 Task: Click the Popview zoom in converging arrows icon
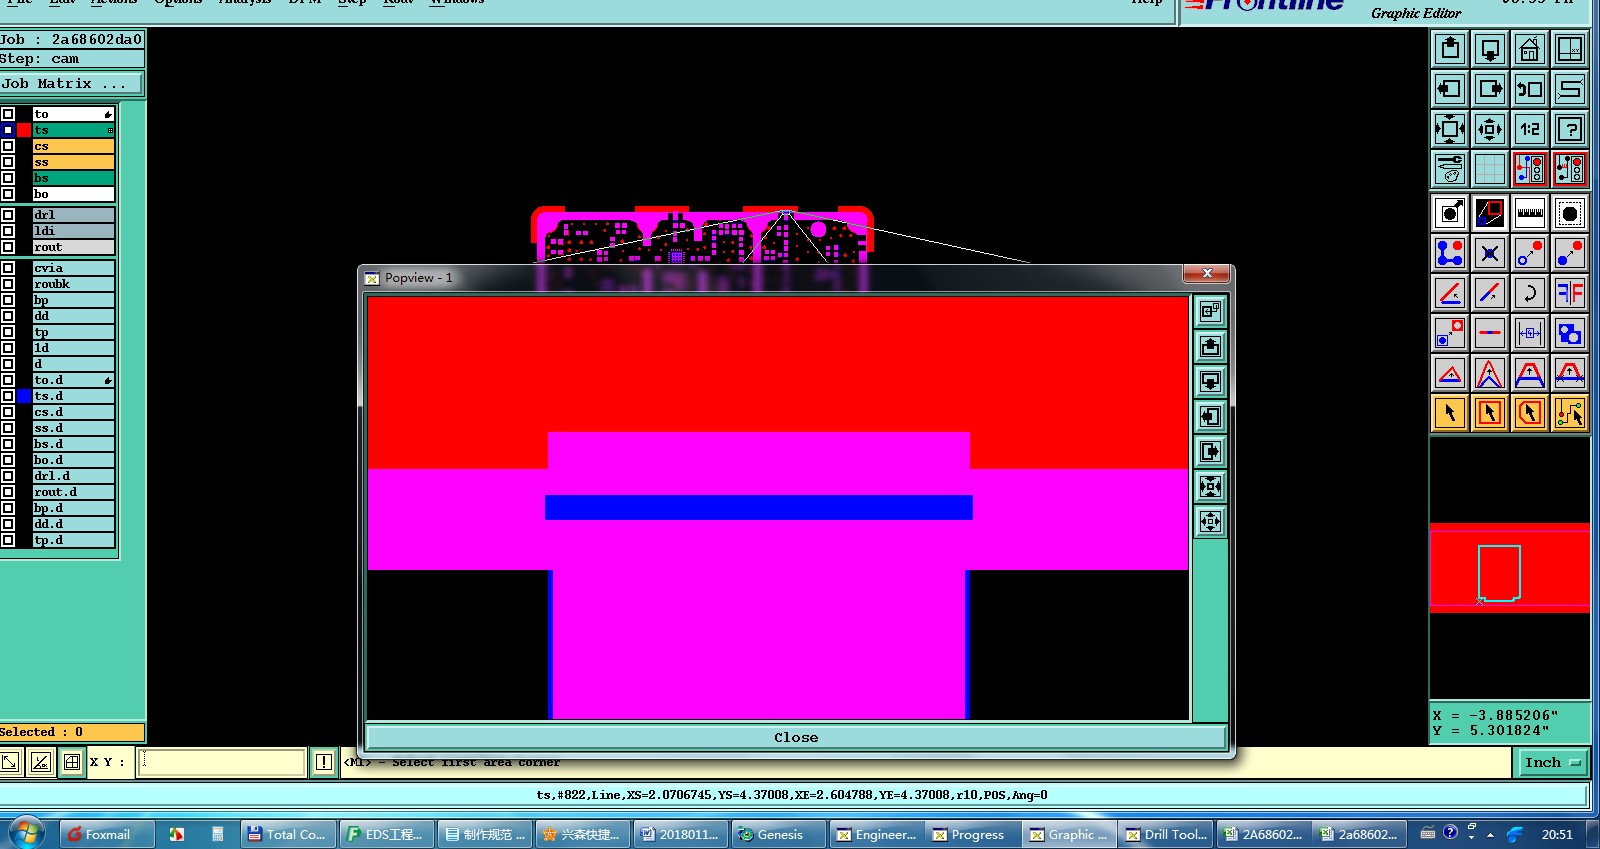tap(1210, 487)
